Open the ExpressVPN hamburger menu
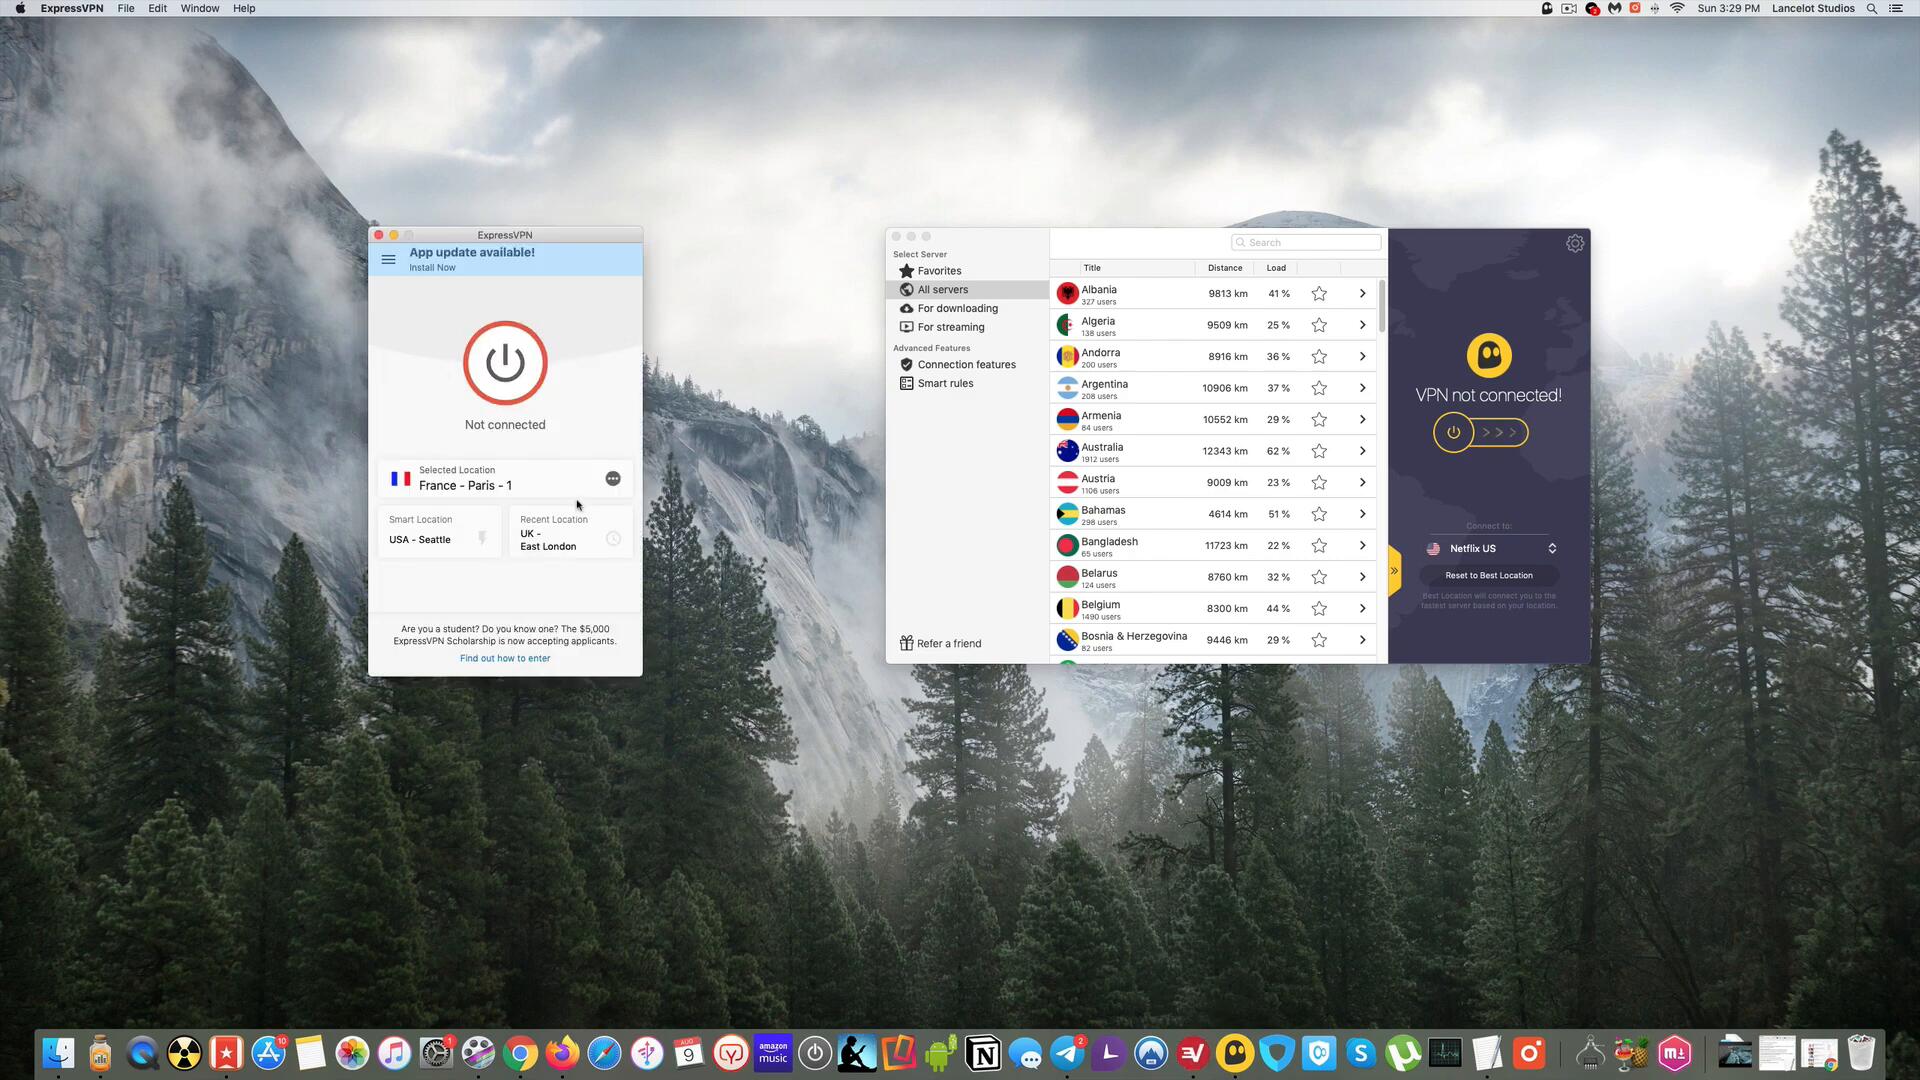1920x1080 pixels. click(388, 259)
